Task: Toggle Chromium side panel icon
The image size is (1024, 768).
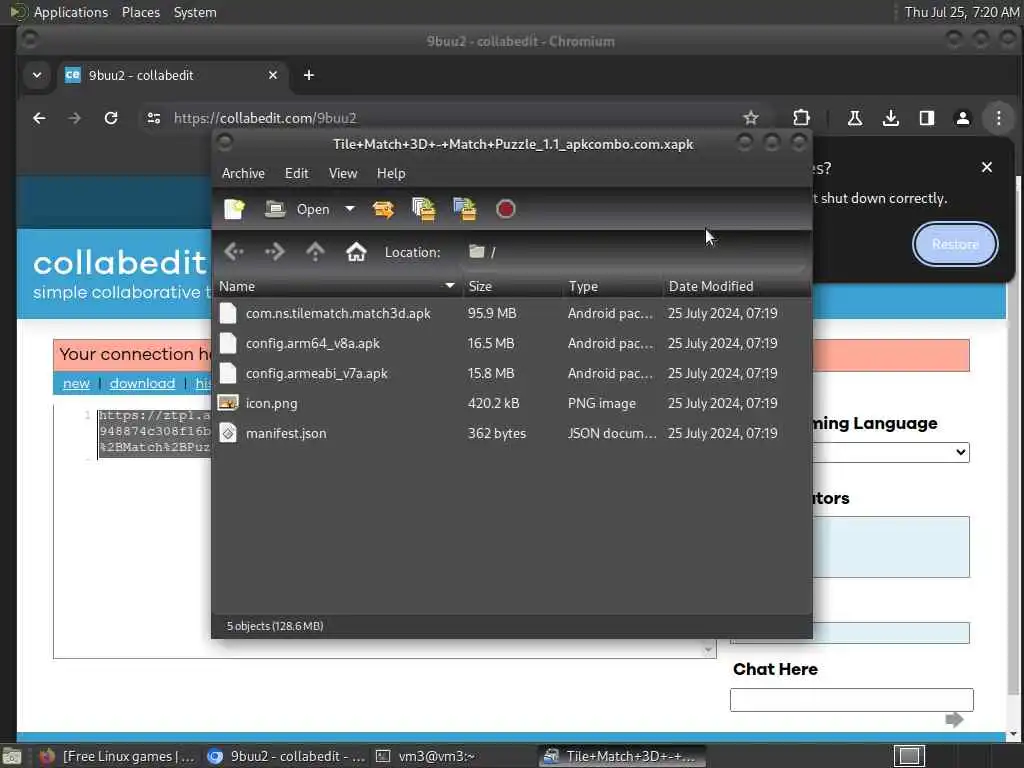Action: click(926, 118)
